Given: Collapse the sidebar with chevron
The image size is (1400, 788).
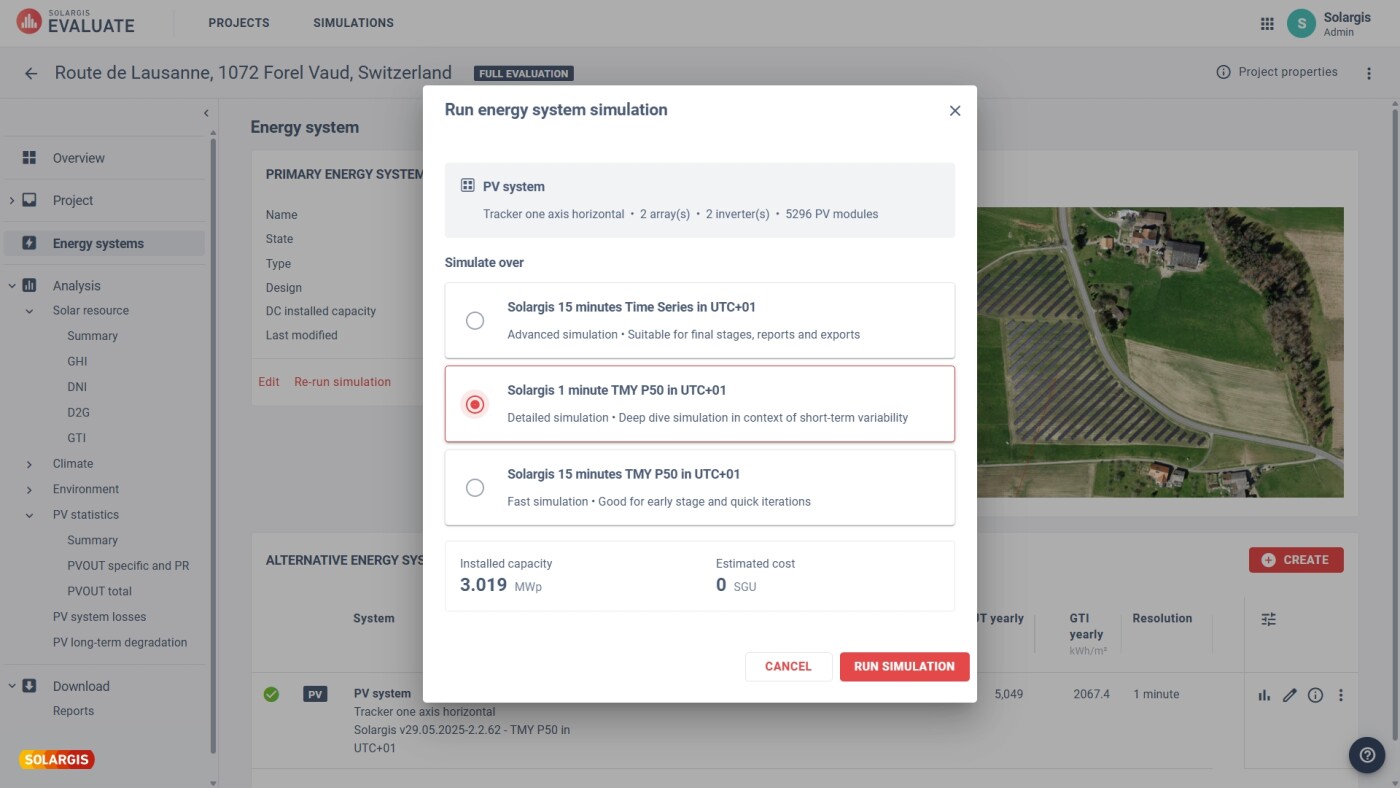Looking at the screenshot, I should [206, 114].
